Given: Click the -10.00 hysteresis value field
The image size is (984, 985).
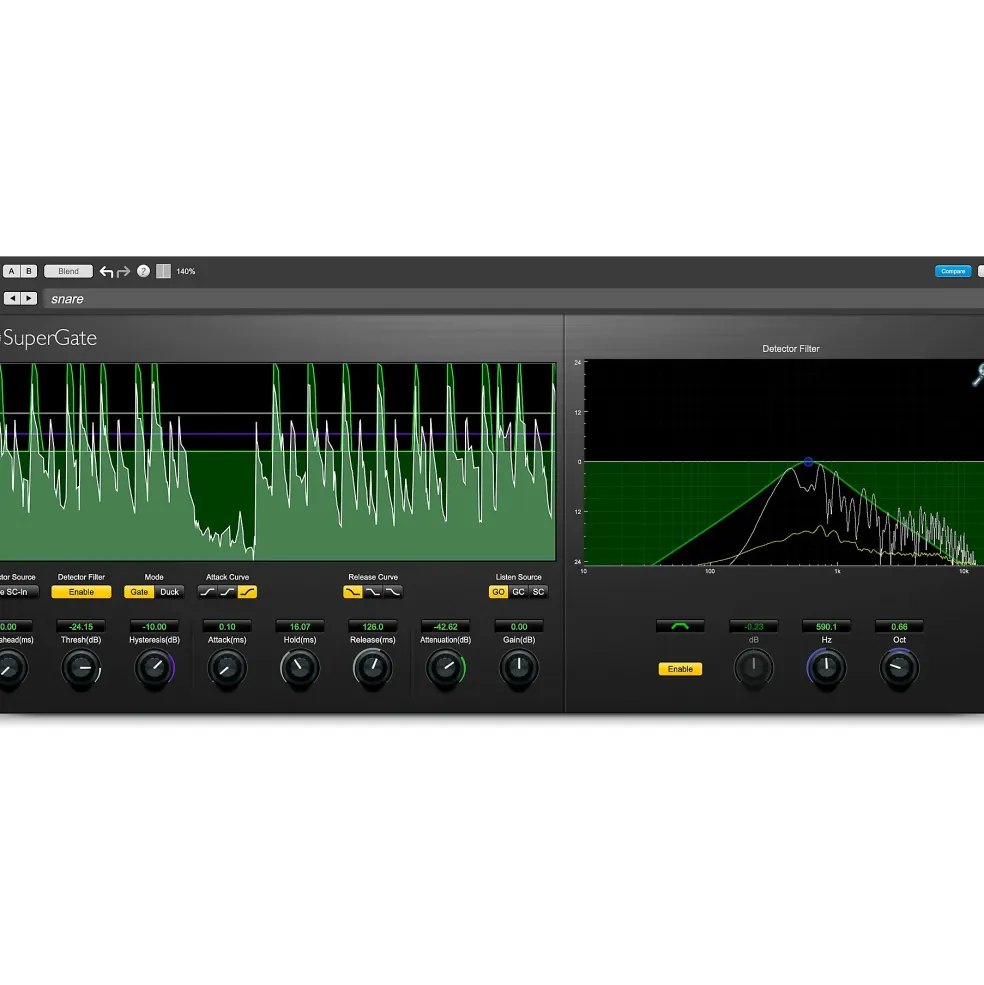Looking at the screenshot, I should 154,626.
